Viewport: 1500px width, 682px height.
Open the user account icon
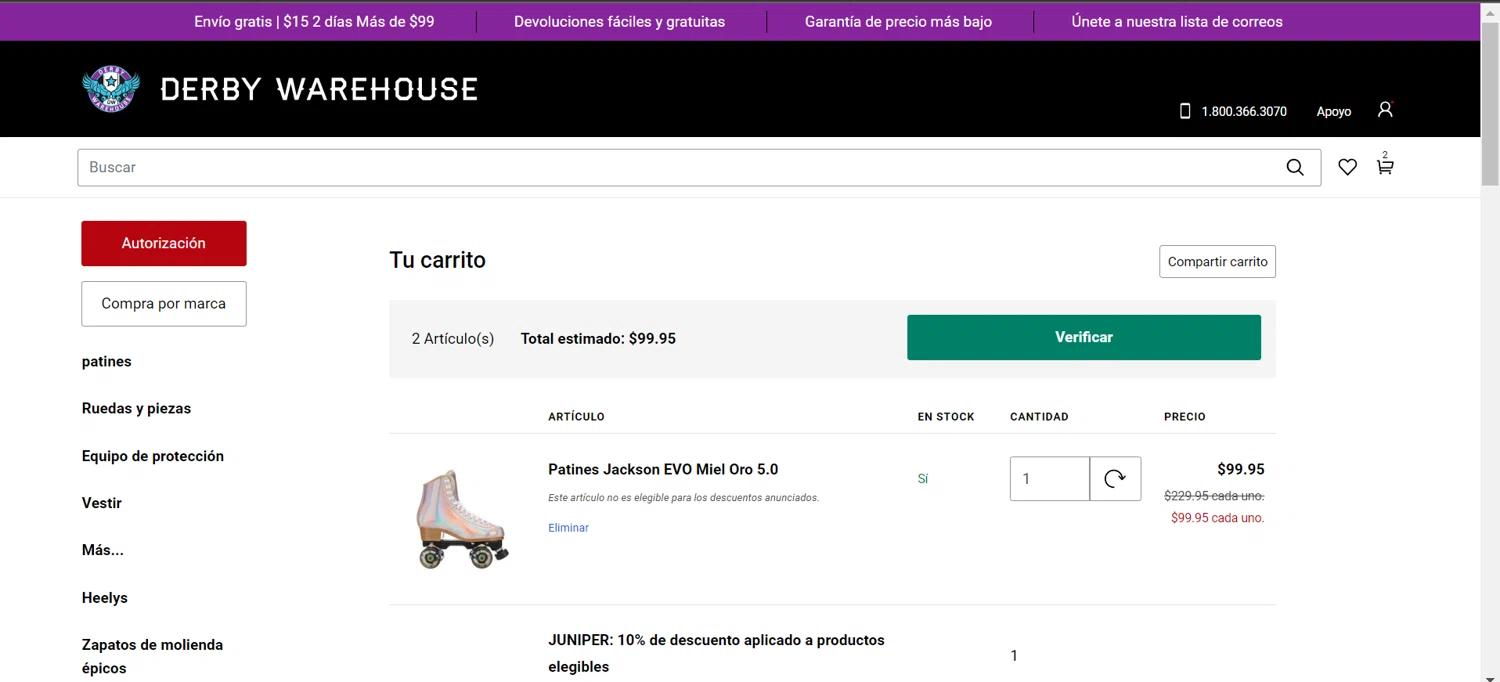(1385, 109)
